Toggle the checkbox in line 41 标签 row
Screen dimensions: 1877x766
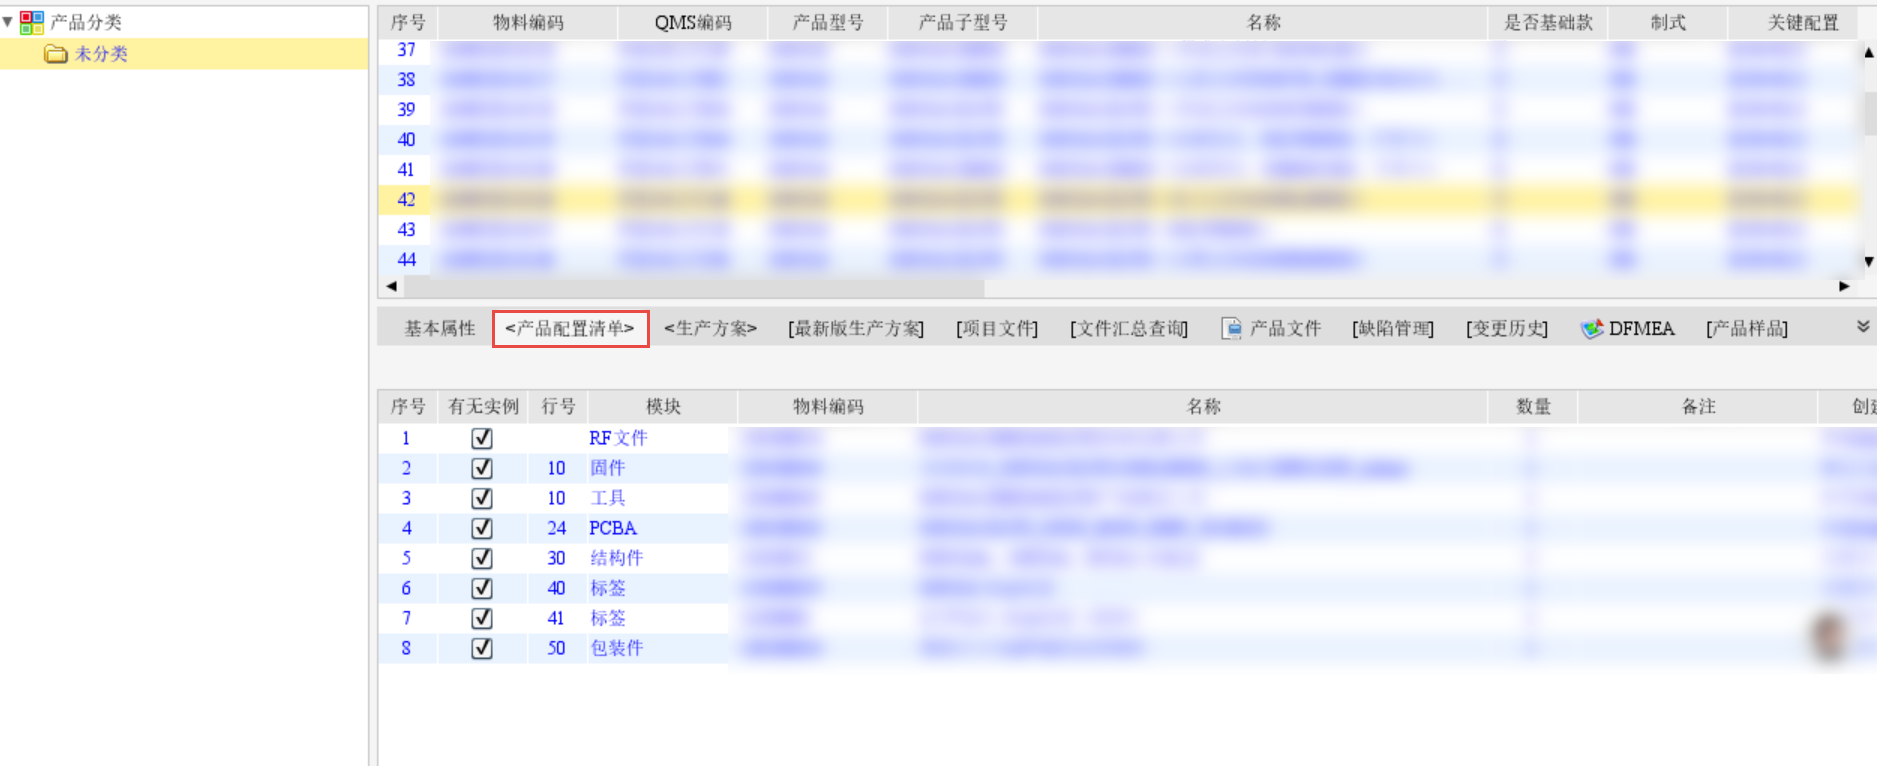(x=482, y=618)
